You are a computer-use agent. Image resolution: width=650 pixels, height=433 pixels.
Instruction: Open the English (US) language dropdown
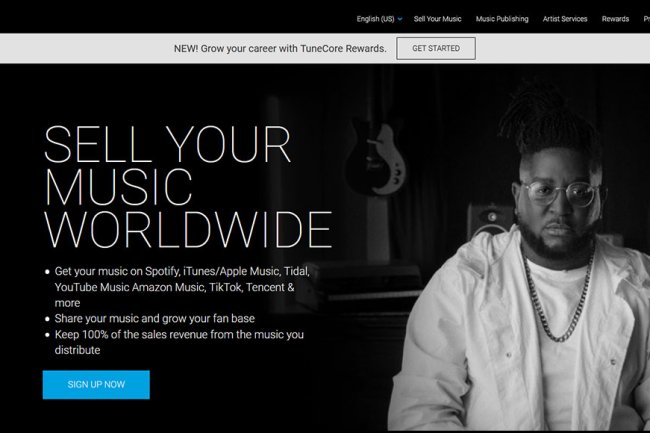pos(379,19)
